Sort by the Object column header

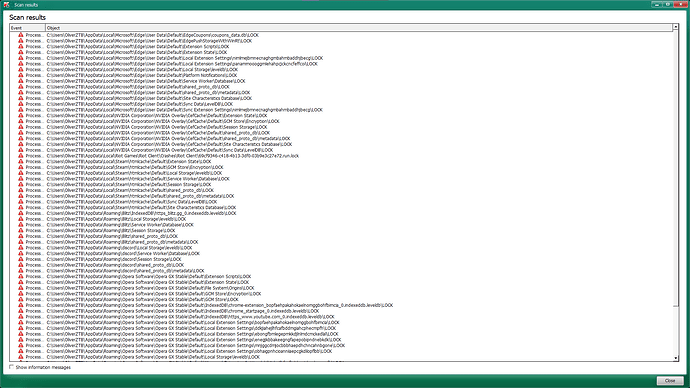coord(359,28)
